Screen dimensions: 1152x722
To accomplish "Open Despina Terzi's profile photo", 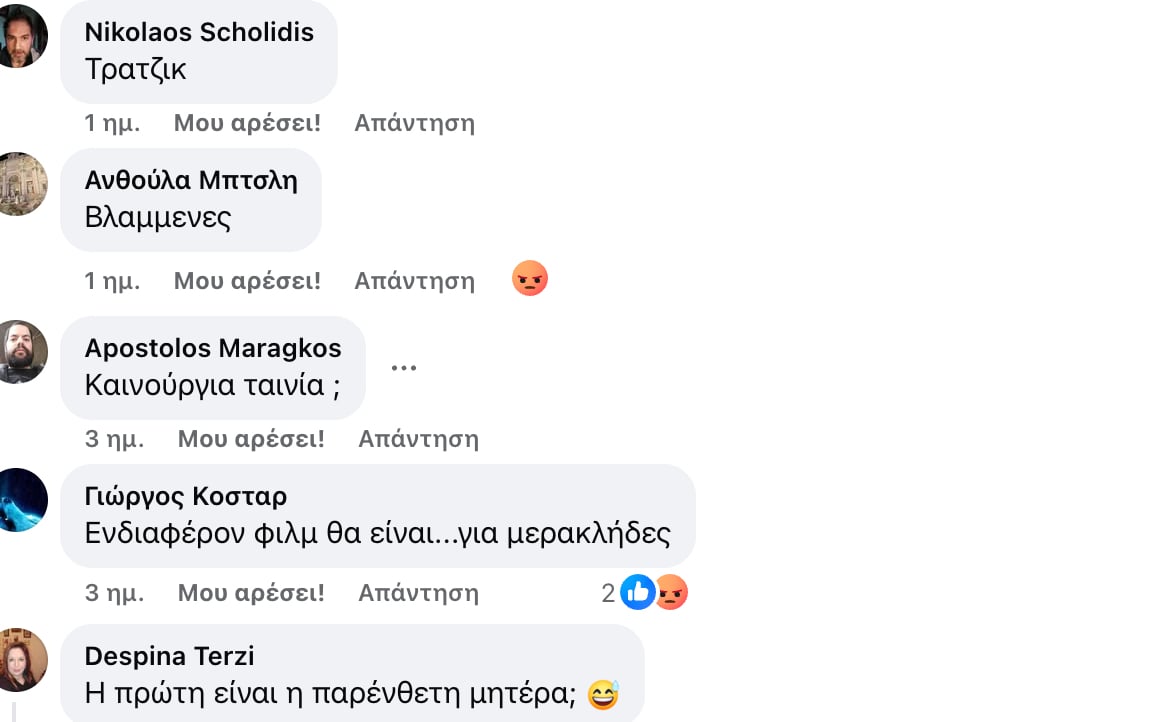I will pyautogui.click(x=18, y=660).
